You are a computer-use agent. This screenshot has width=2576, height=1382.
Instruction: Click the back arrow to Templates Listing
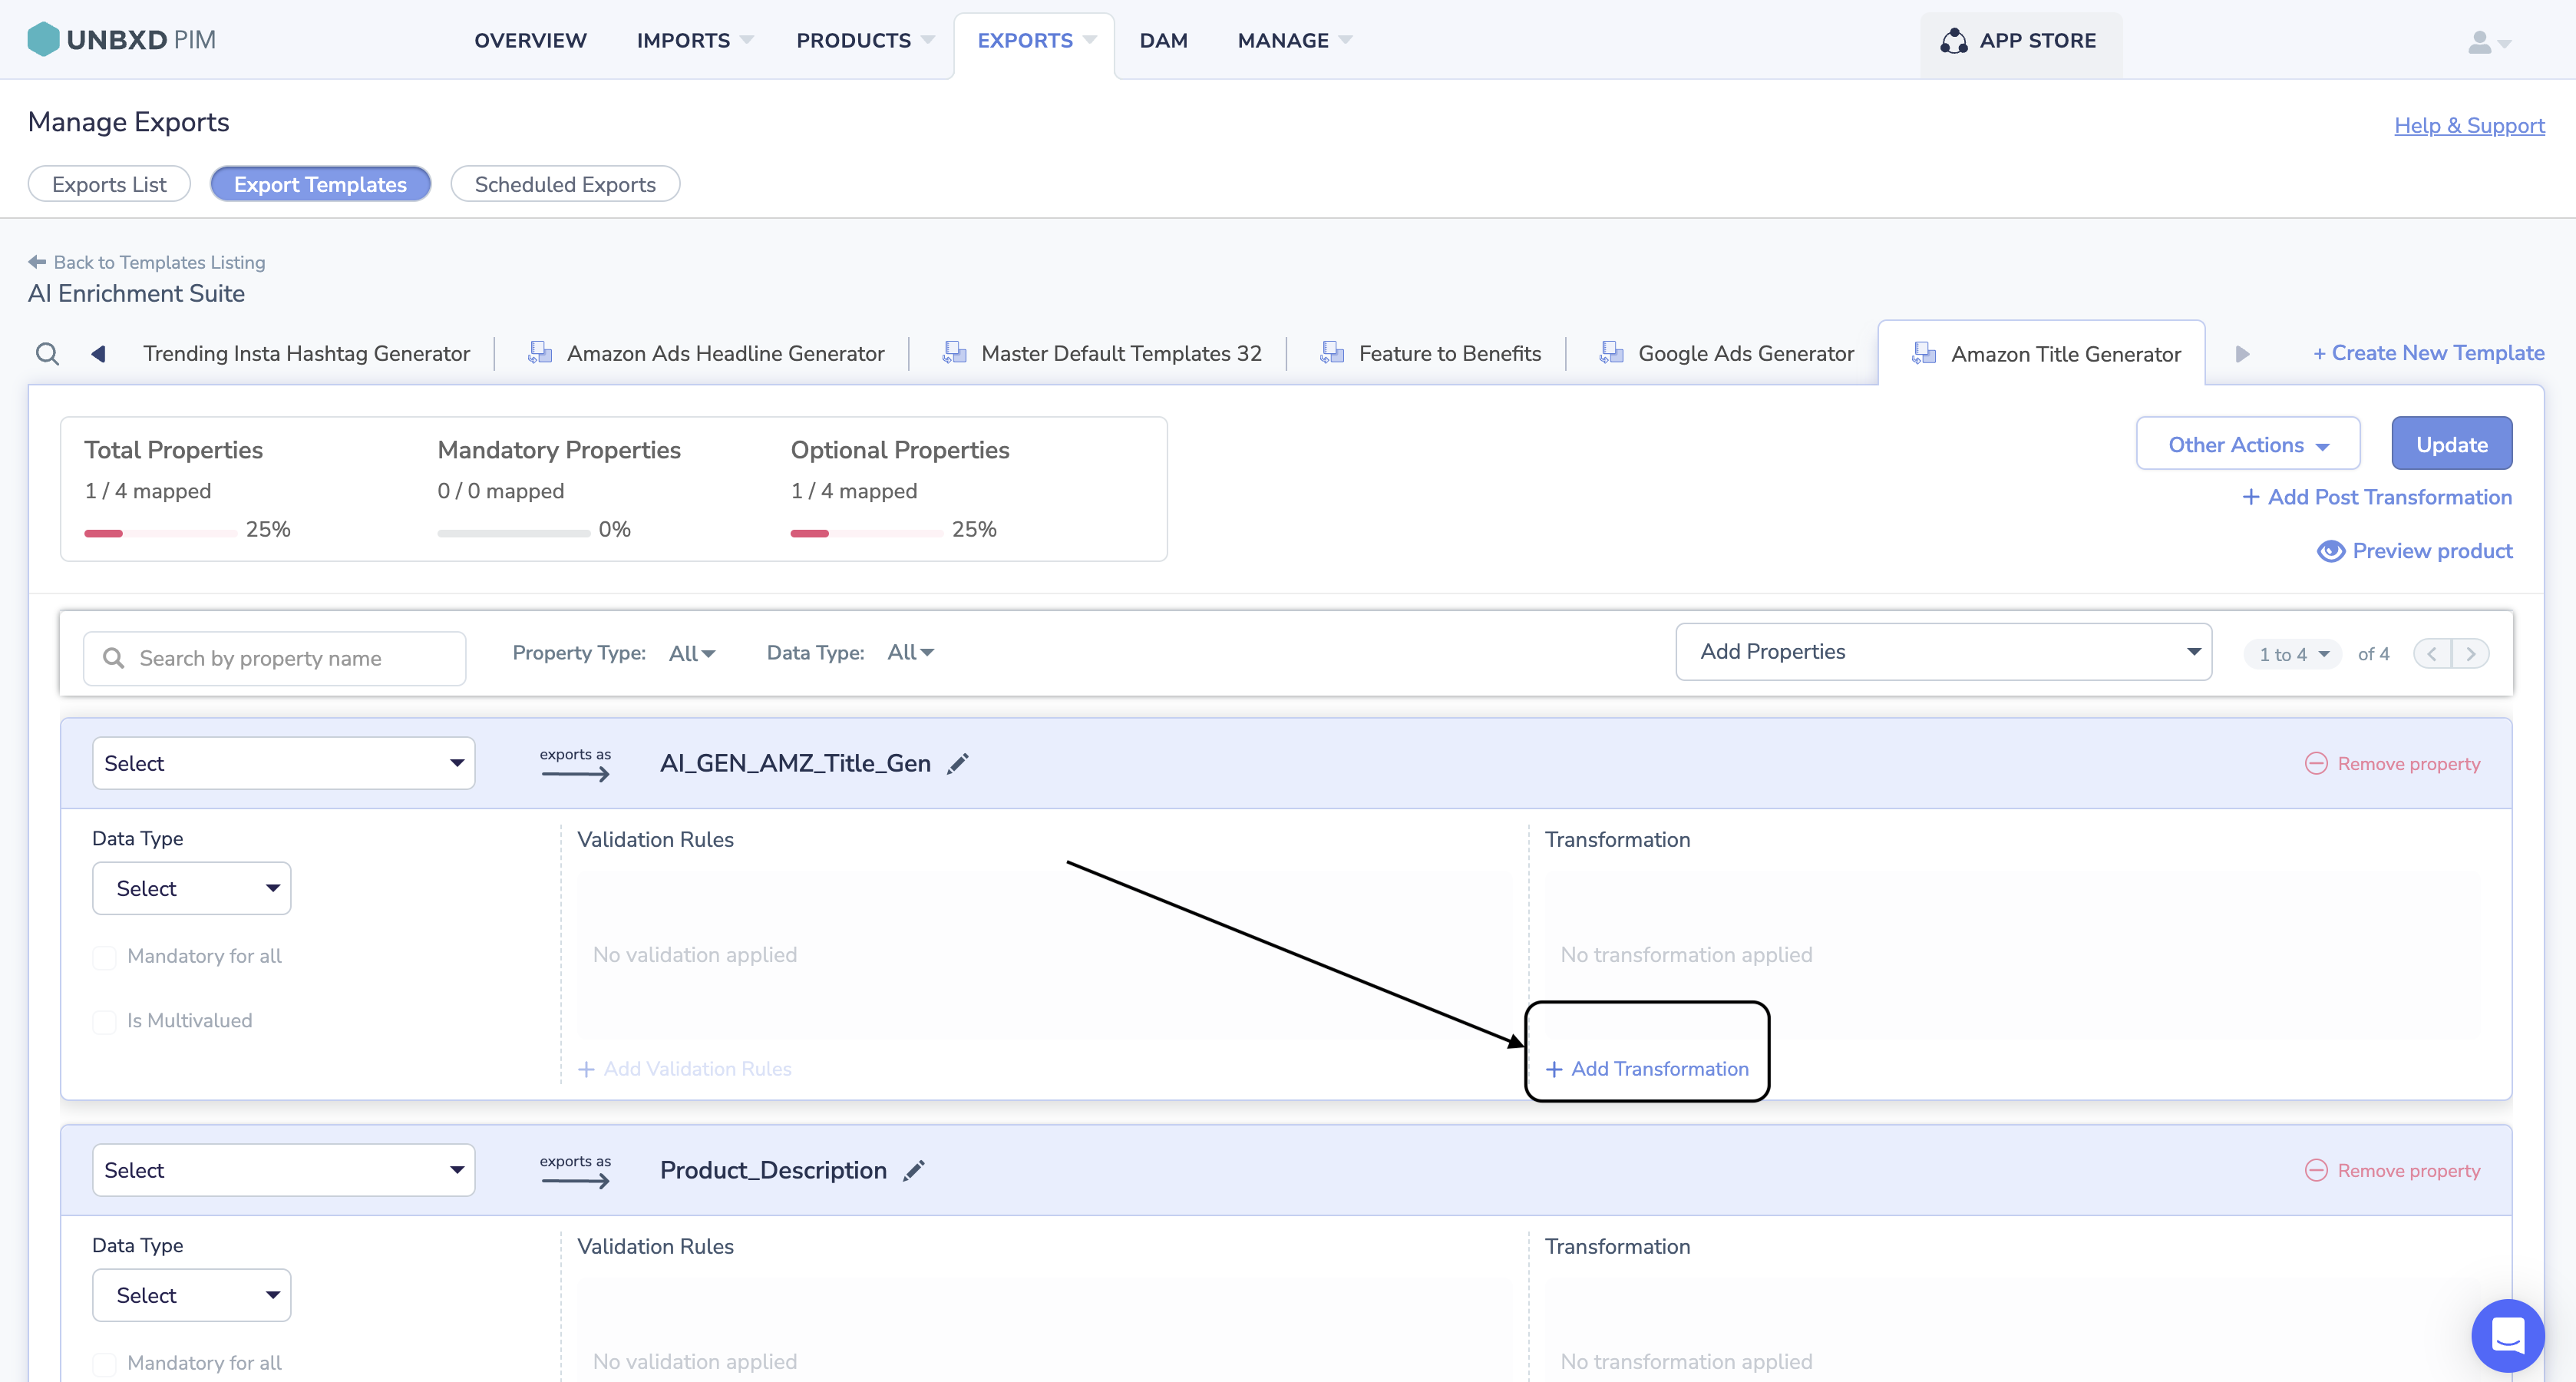pos(37,262)
